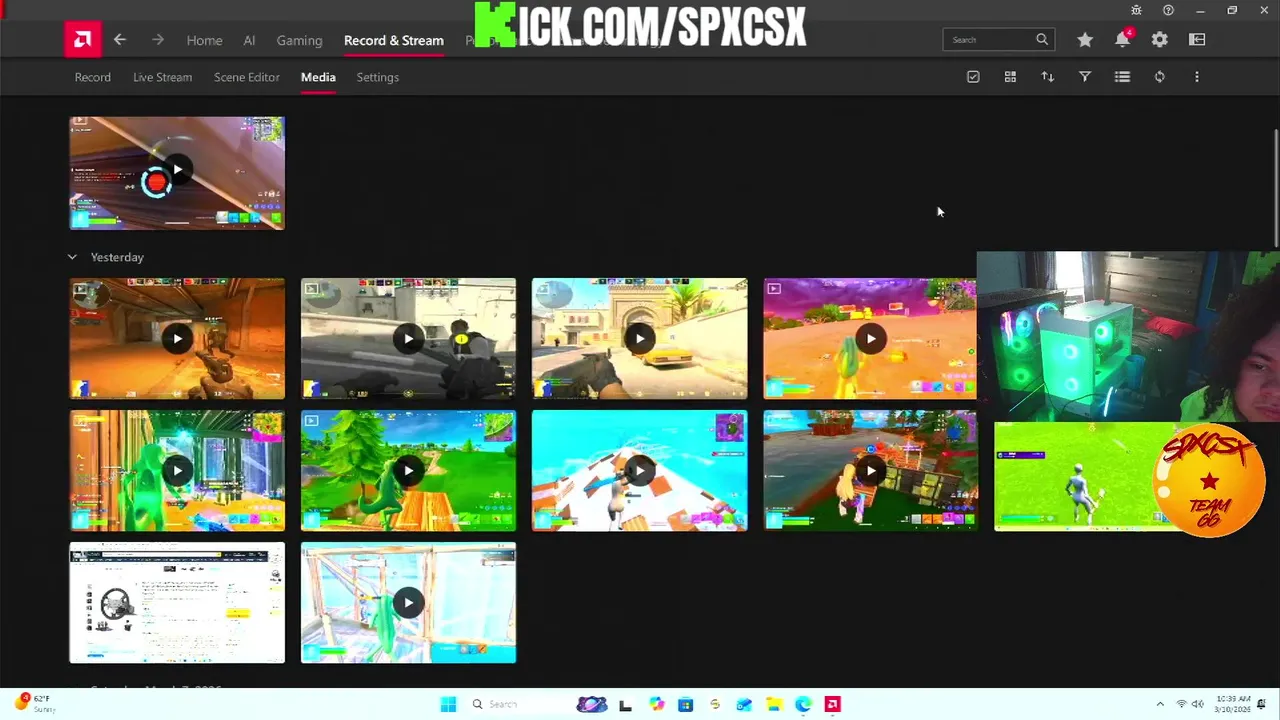Play the light blue build clip
The height and width of the screenshot is (720, 1280).
point(408,602)
